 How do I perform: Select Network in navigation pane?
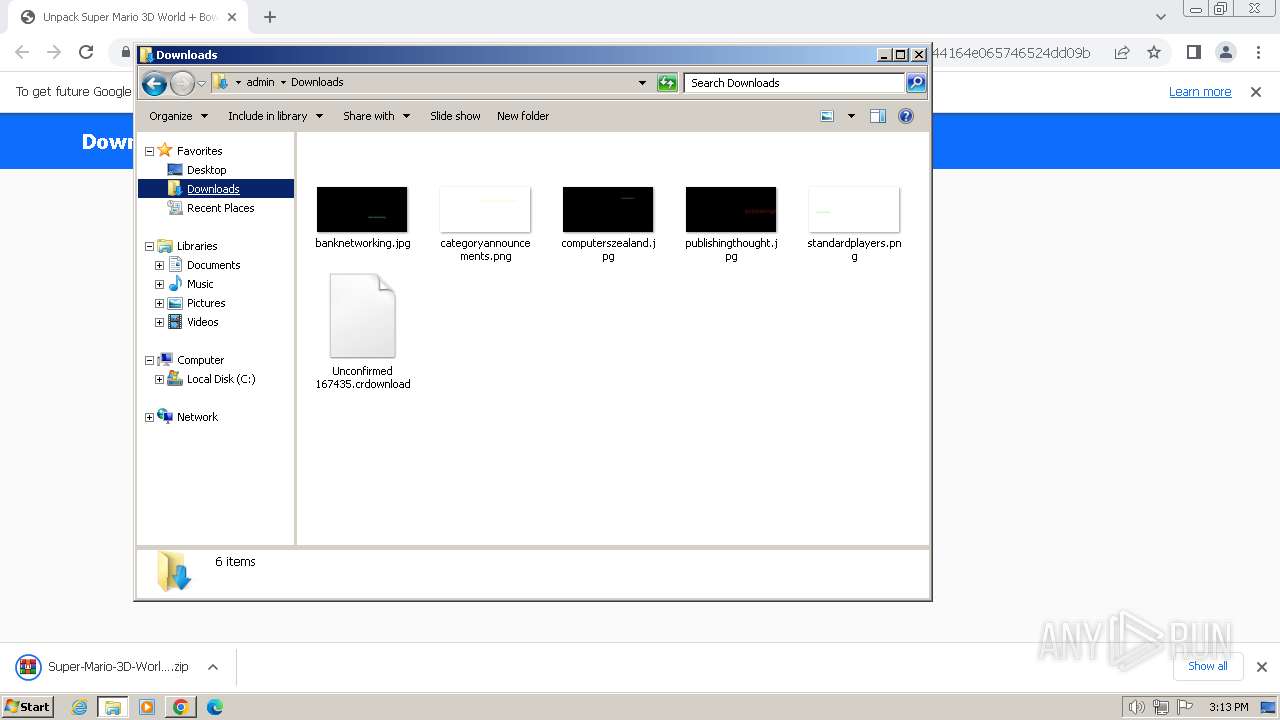[x=196, y=417]
